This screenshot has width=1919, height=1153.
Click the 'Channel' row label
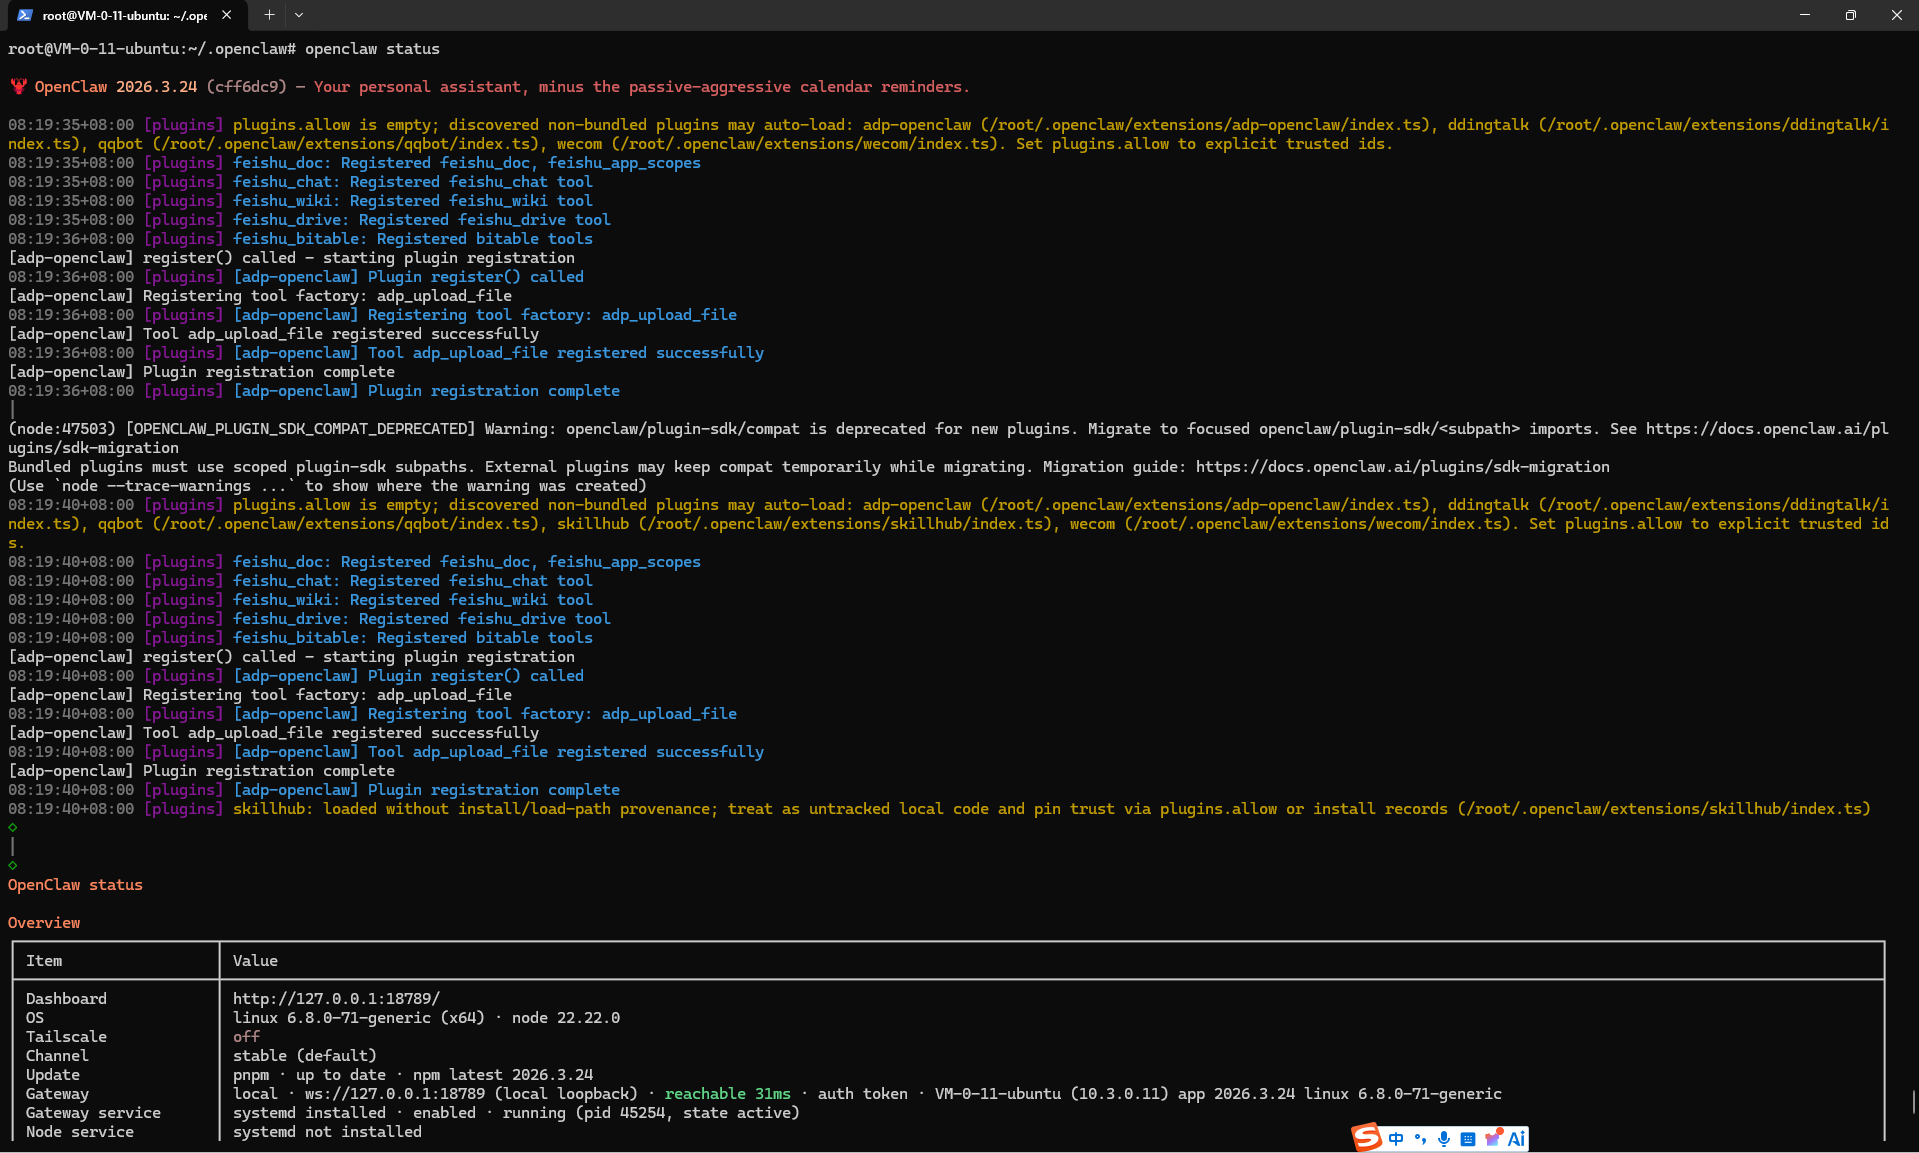click(x=57, y=1056)
